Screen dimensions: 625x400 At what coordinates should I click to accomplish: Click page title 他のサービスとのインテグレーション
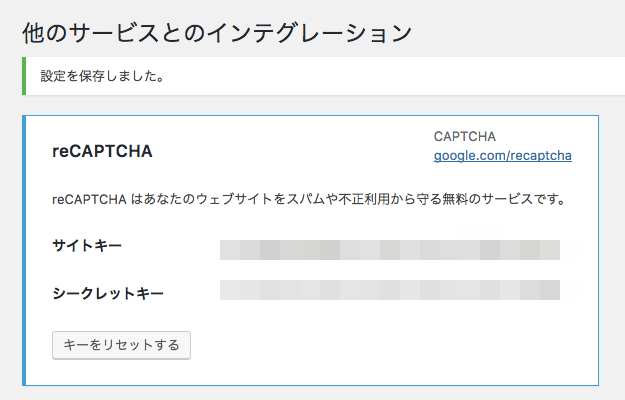pyautogui.click(x=217, y=33)
